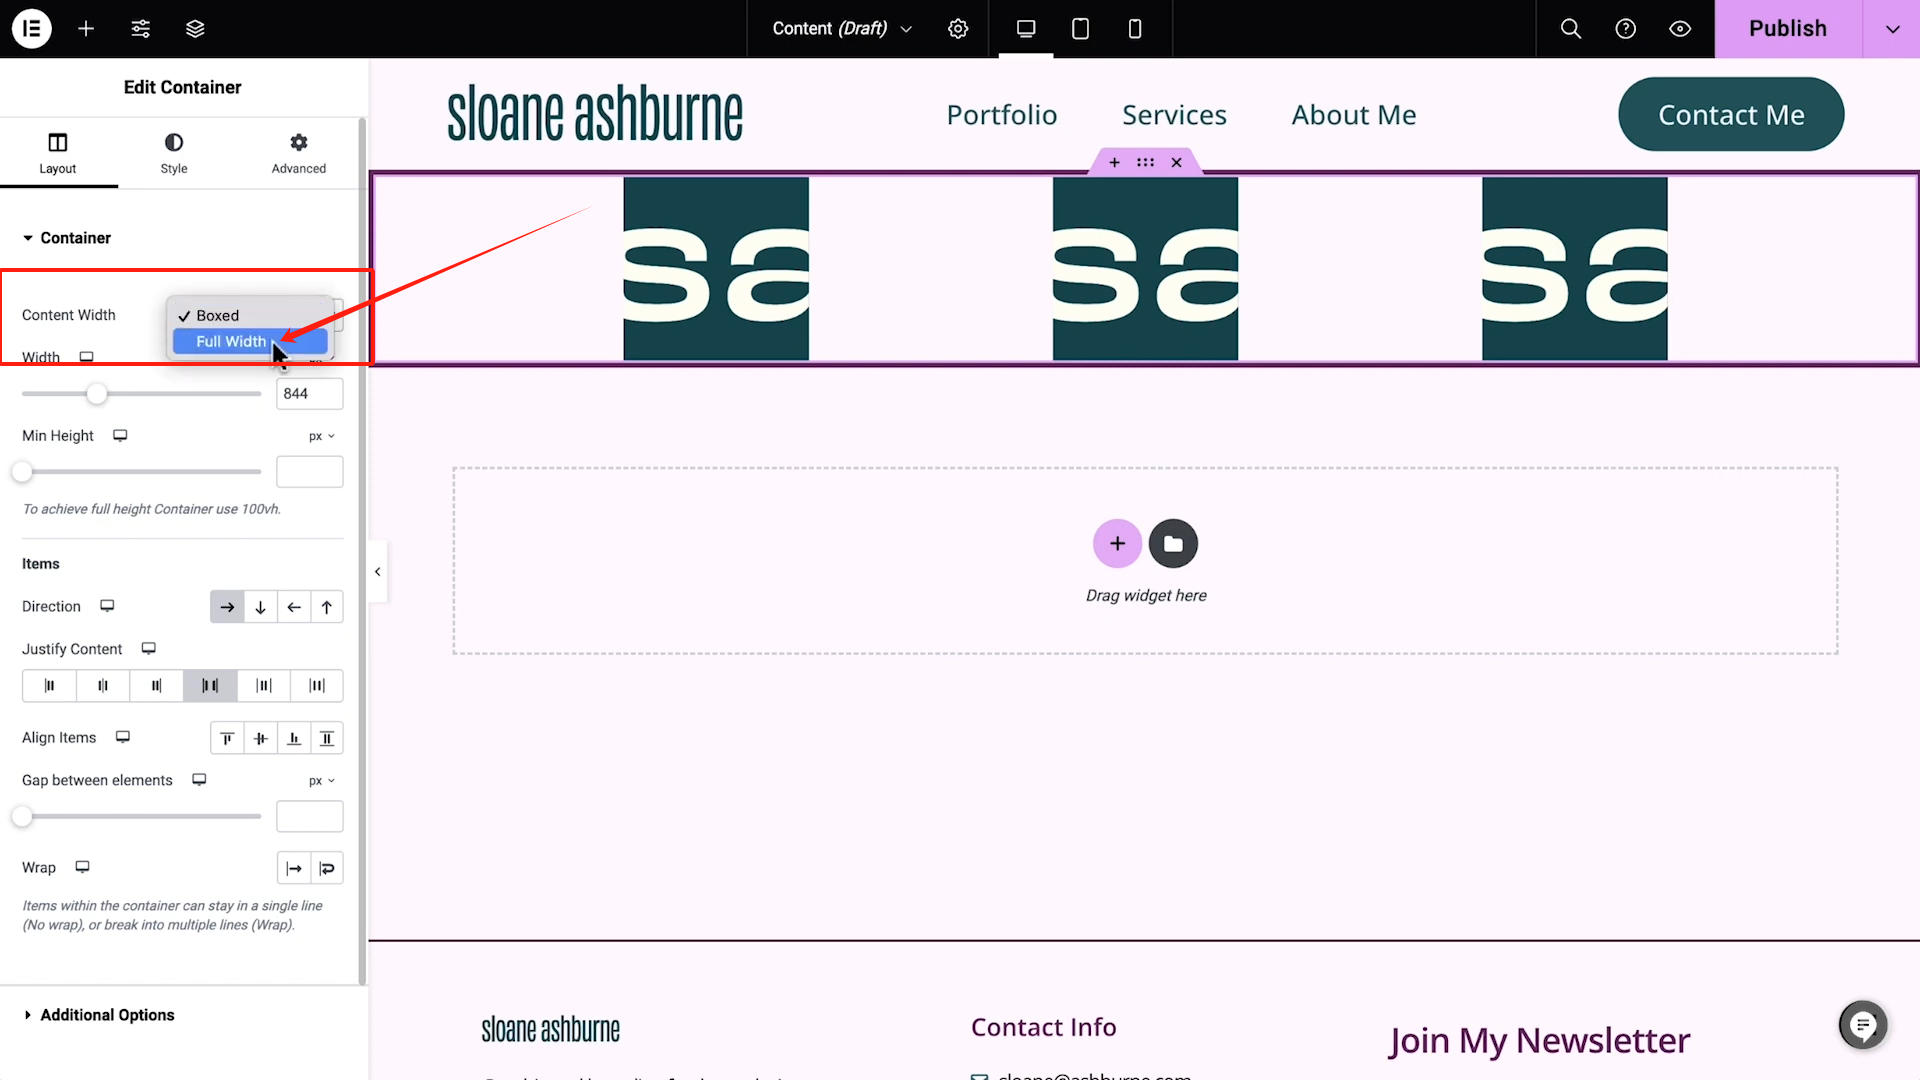Open the Finder search icon
This screenshot has width=1920, height=1080.
click(x=1571, y=28)
